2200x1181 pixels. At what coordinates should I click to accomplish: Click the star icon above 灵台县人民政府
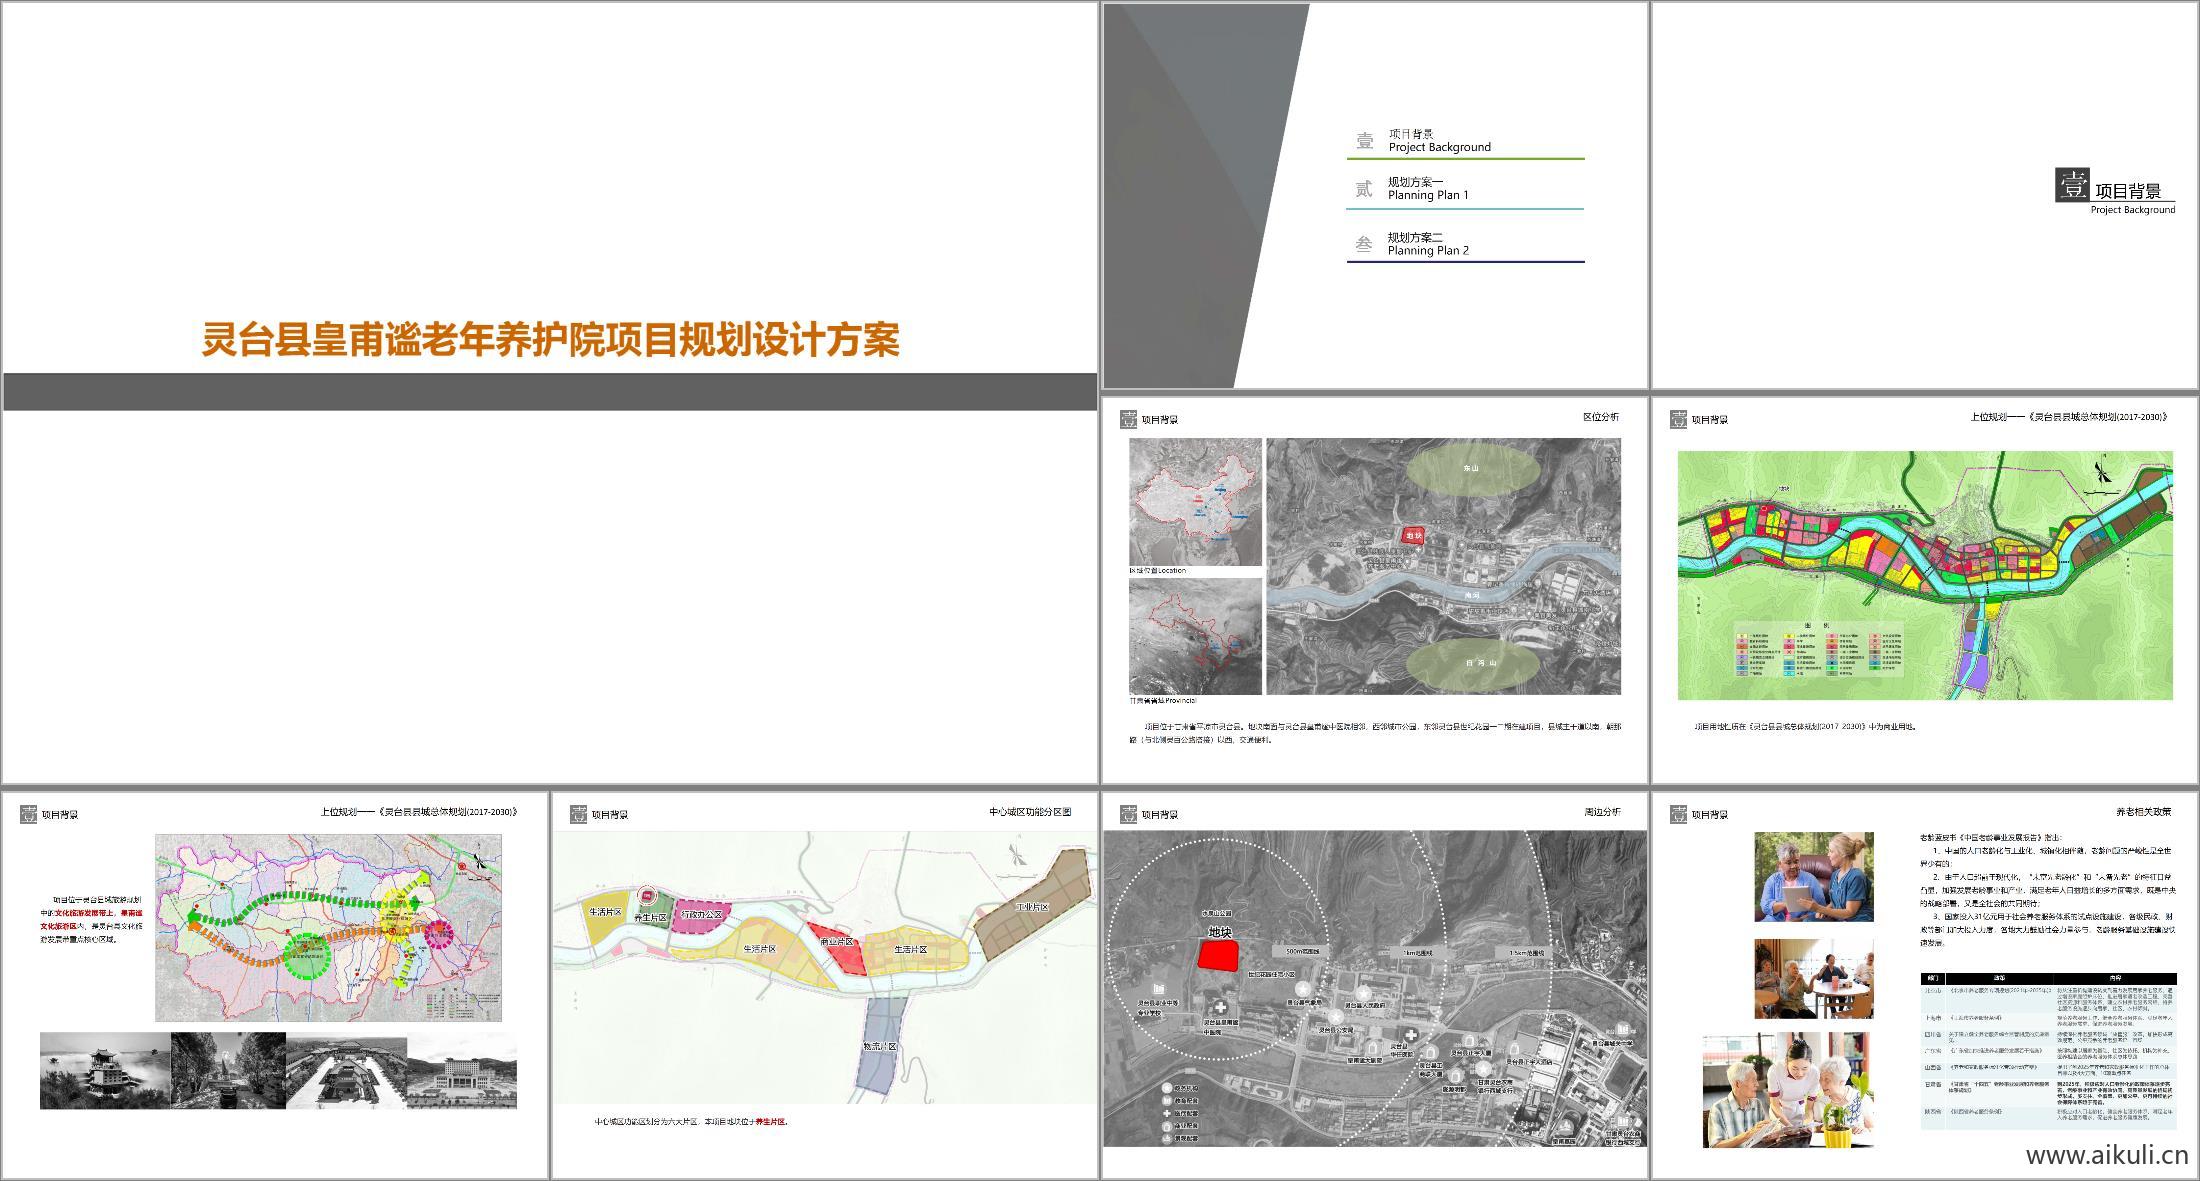1364,993
